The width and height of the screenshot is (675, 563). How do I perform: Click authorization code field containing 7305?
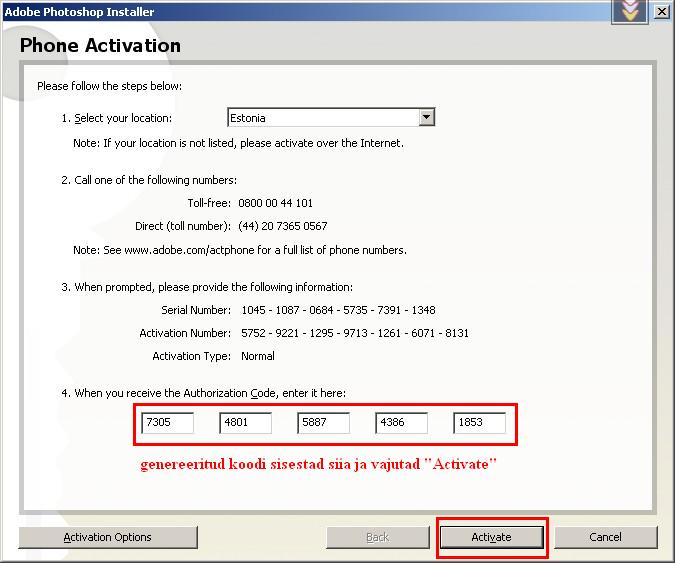(167, 423)
